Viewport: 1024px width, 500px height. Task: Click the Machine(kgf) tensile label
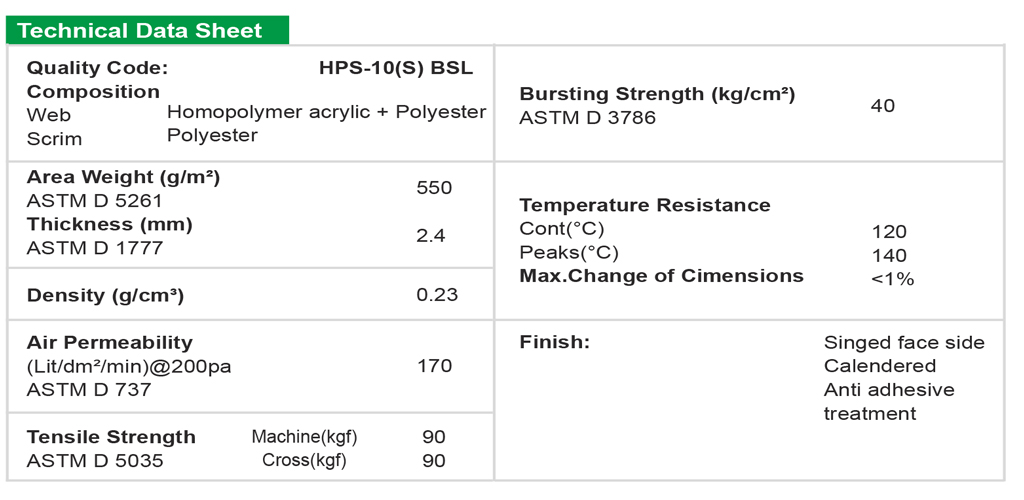[x=304, y=437]
